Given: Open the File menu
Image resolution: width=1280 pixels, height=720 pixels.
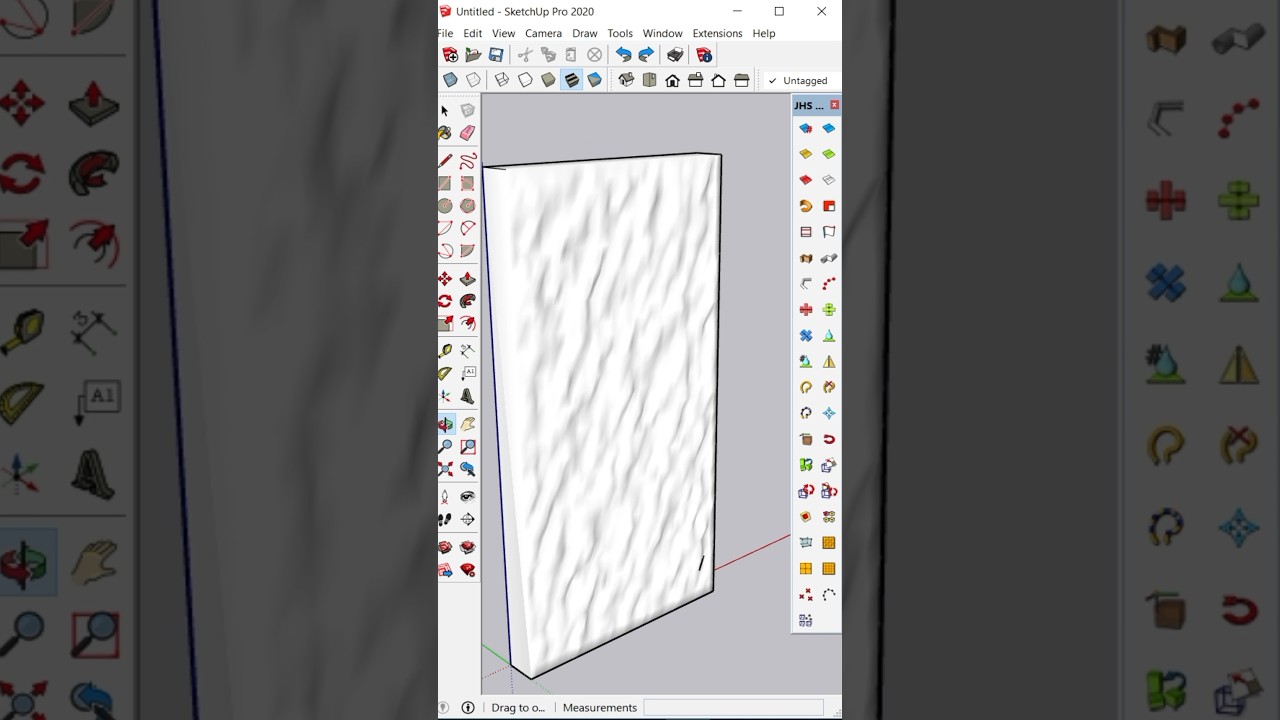Looking at the screenshot, I should pyautogui.click(x=445, y=33).
